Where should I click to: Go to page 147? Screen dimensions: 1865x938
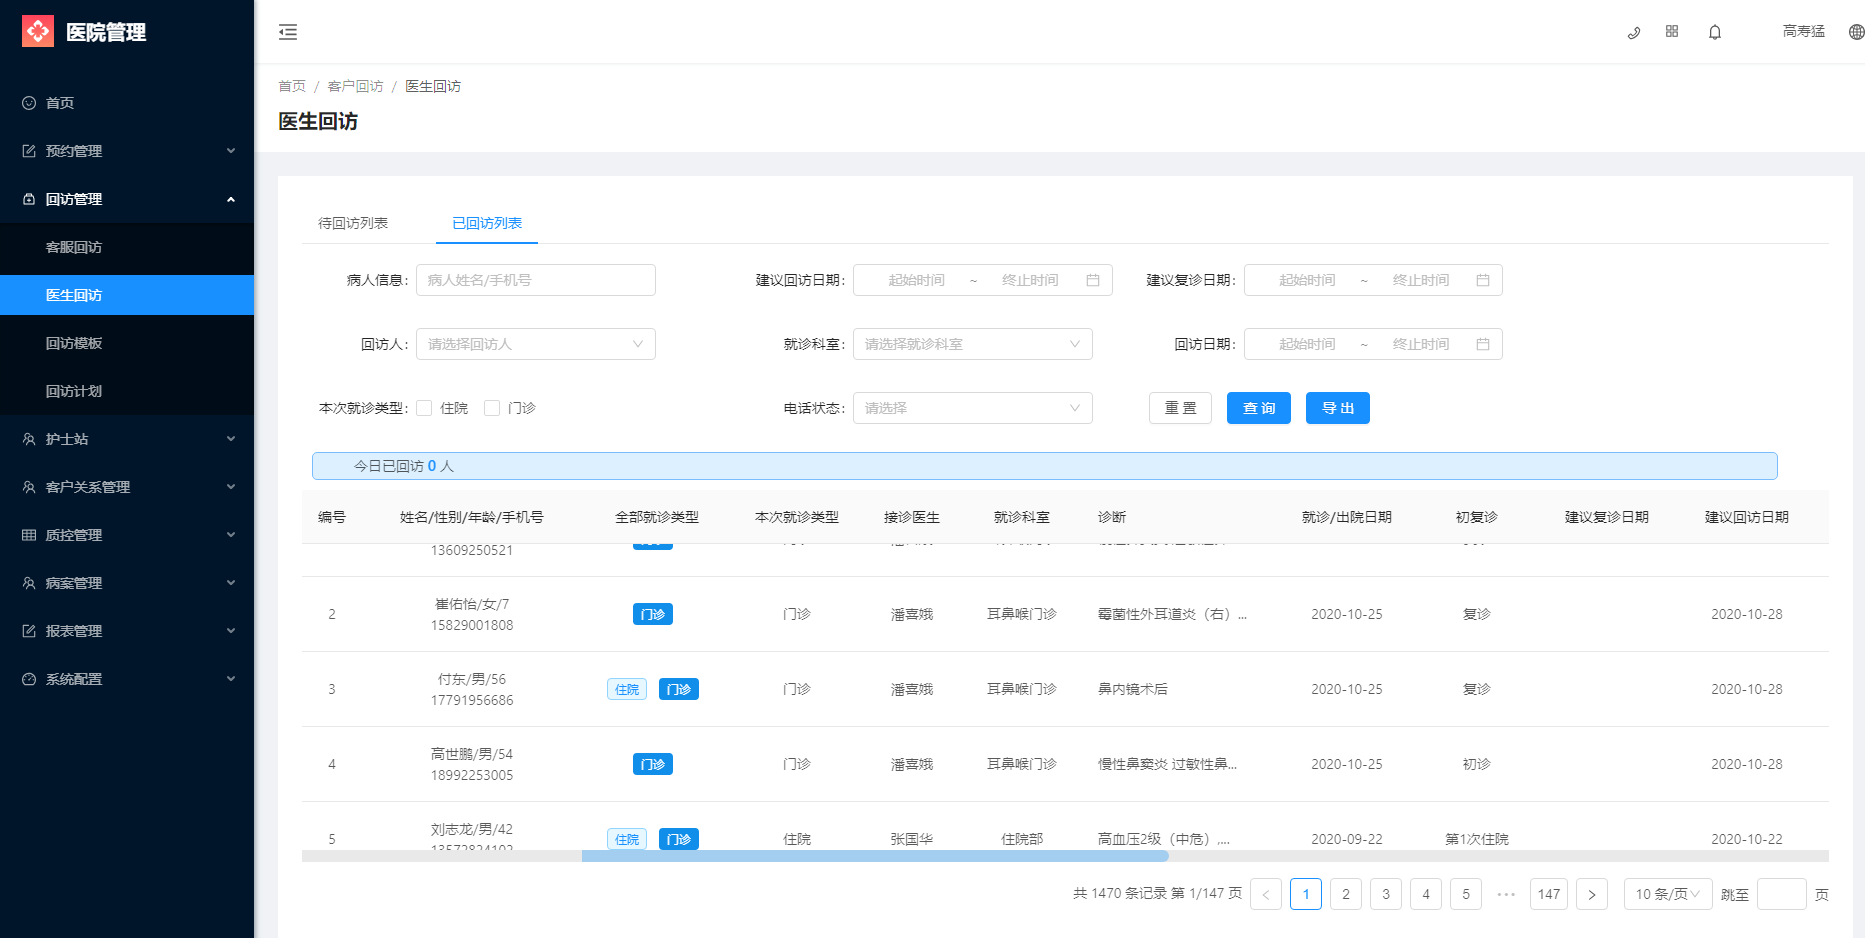click(x=1549, y=894)
